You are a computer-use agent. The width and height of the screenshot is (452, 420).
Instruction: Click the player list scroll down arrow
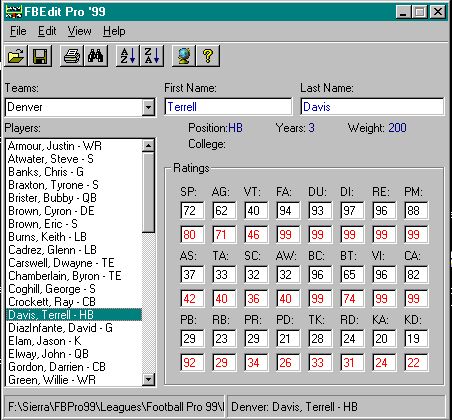(148, 379)
